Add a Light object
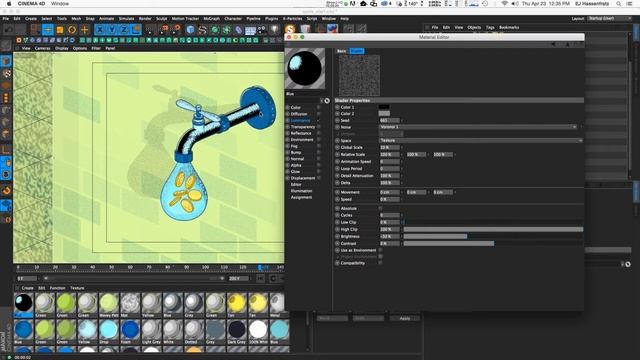This screenshot has width=640, height=360. [275, 29]
